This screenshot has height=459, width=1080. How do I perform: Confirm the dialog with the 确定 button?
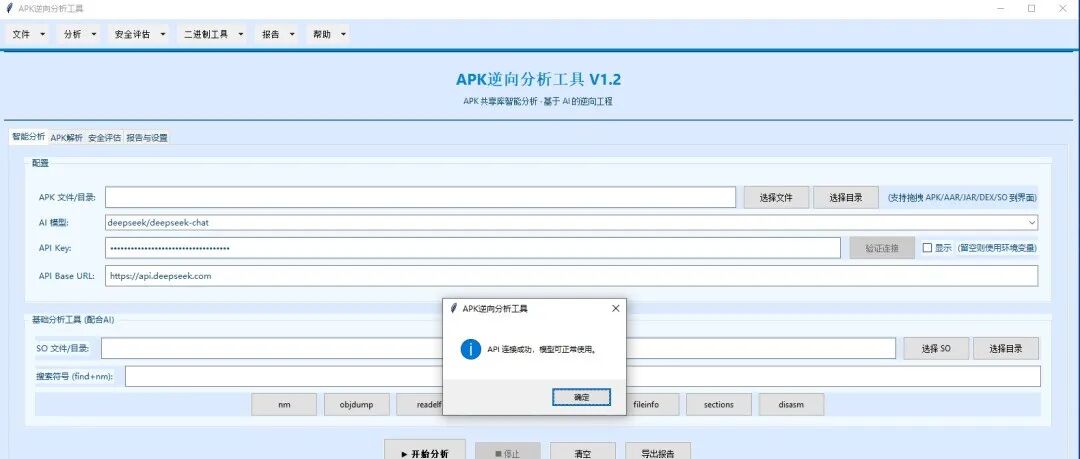(581, 397)
